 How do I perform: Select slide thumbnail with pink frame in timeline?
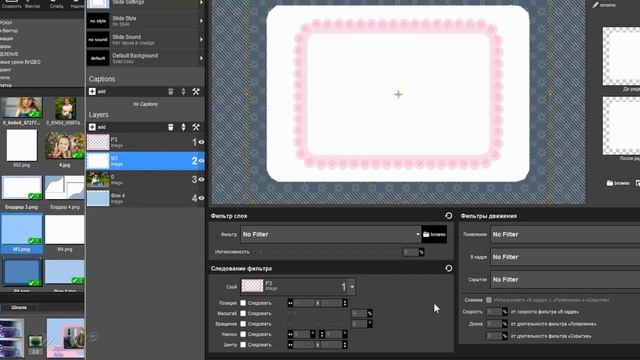click(x=65, y=338)
